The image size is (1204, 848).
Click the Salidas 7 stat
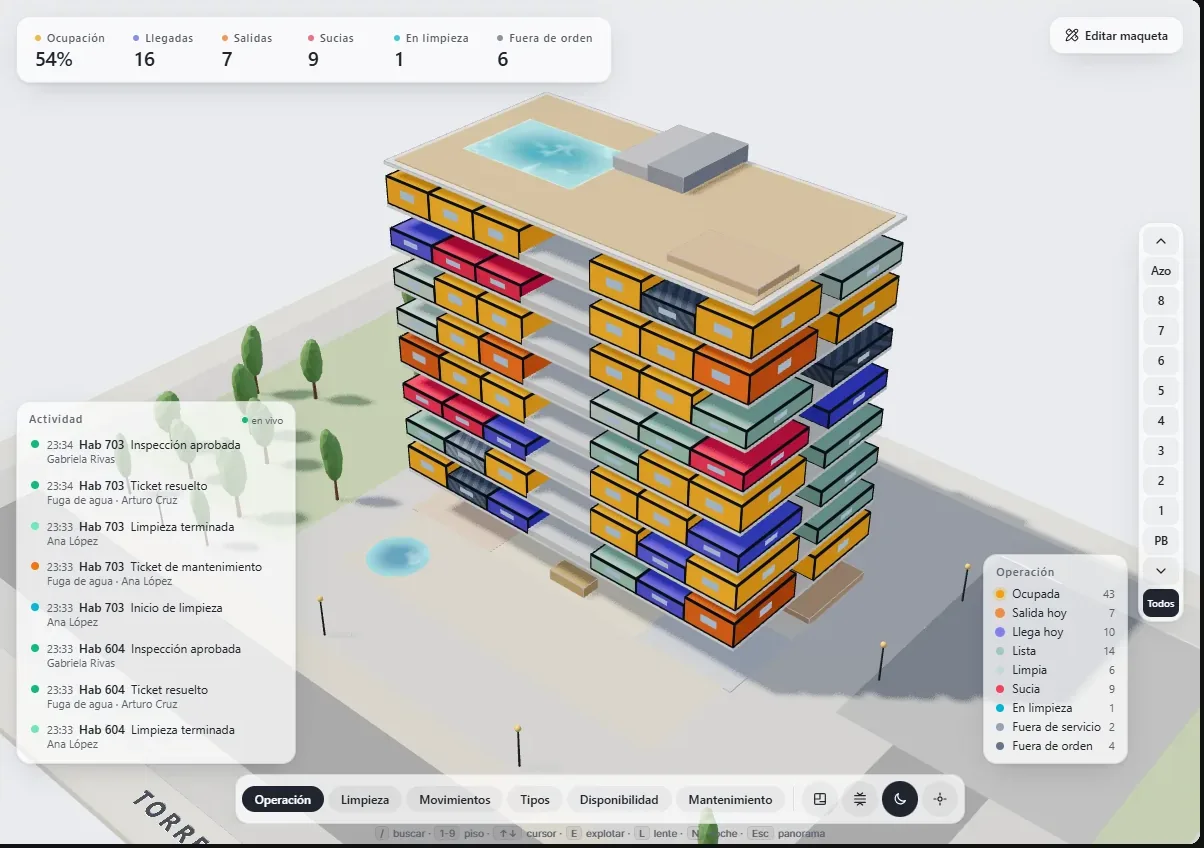point(247,50)
